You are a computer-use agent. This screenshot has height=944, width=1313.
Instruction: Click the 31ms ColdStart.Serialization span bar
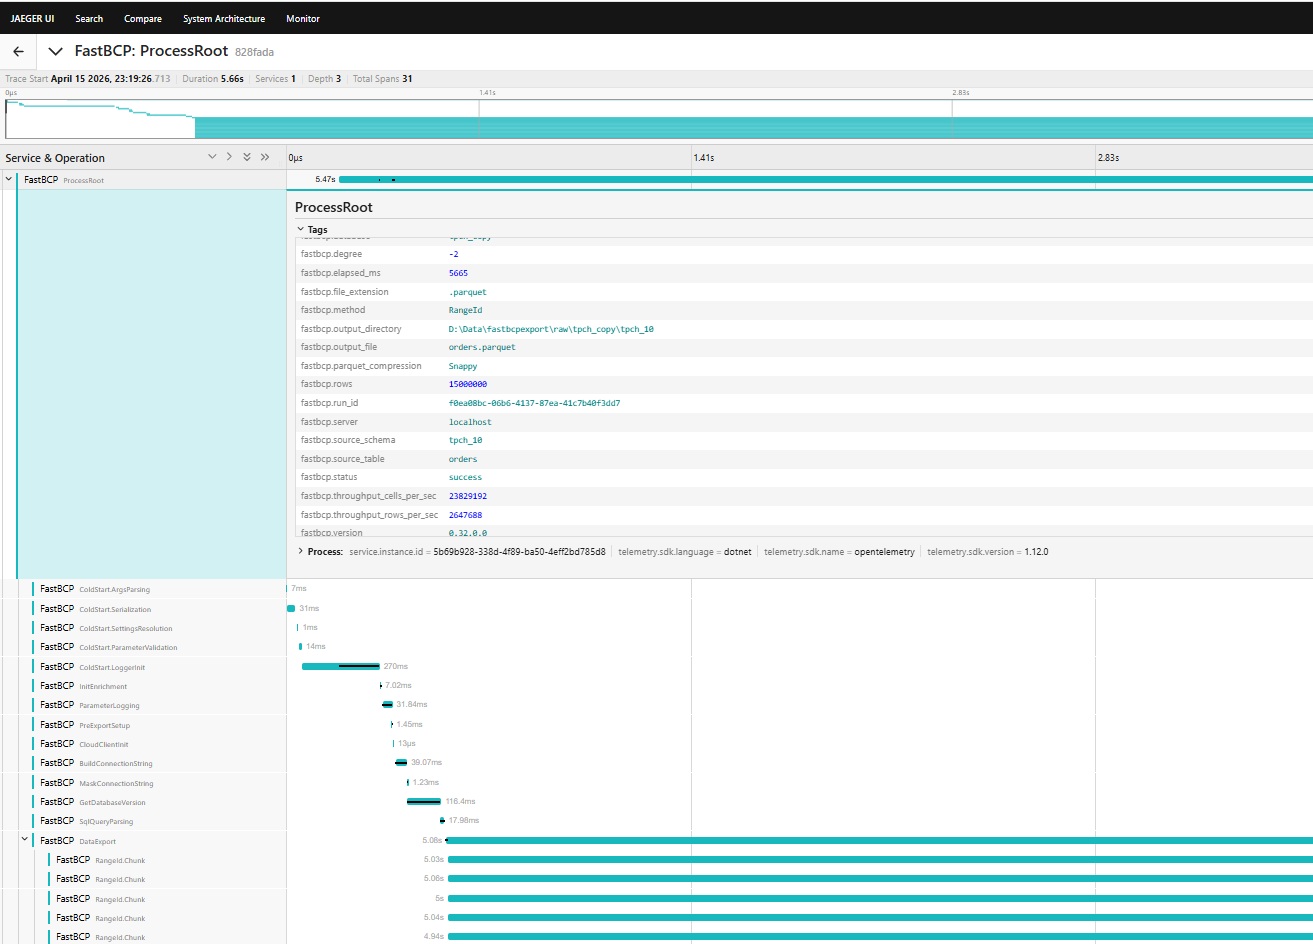291,608
